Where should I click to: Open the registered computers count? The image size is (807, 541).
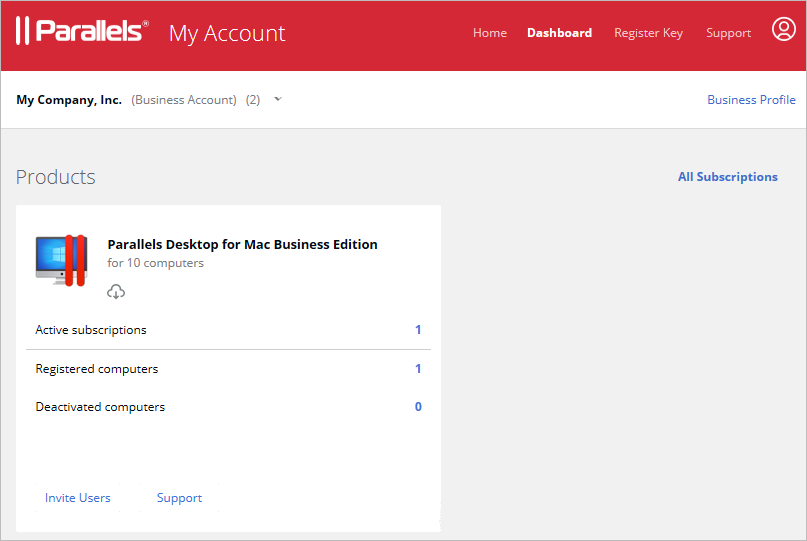pos(418,369)
